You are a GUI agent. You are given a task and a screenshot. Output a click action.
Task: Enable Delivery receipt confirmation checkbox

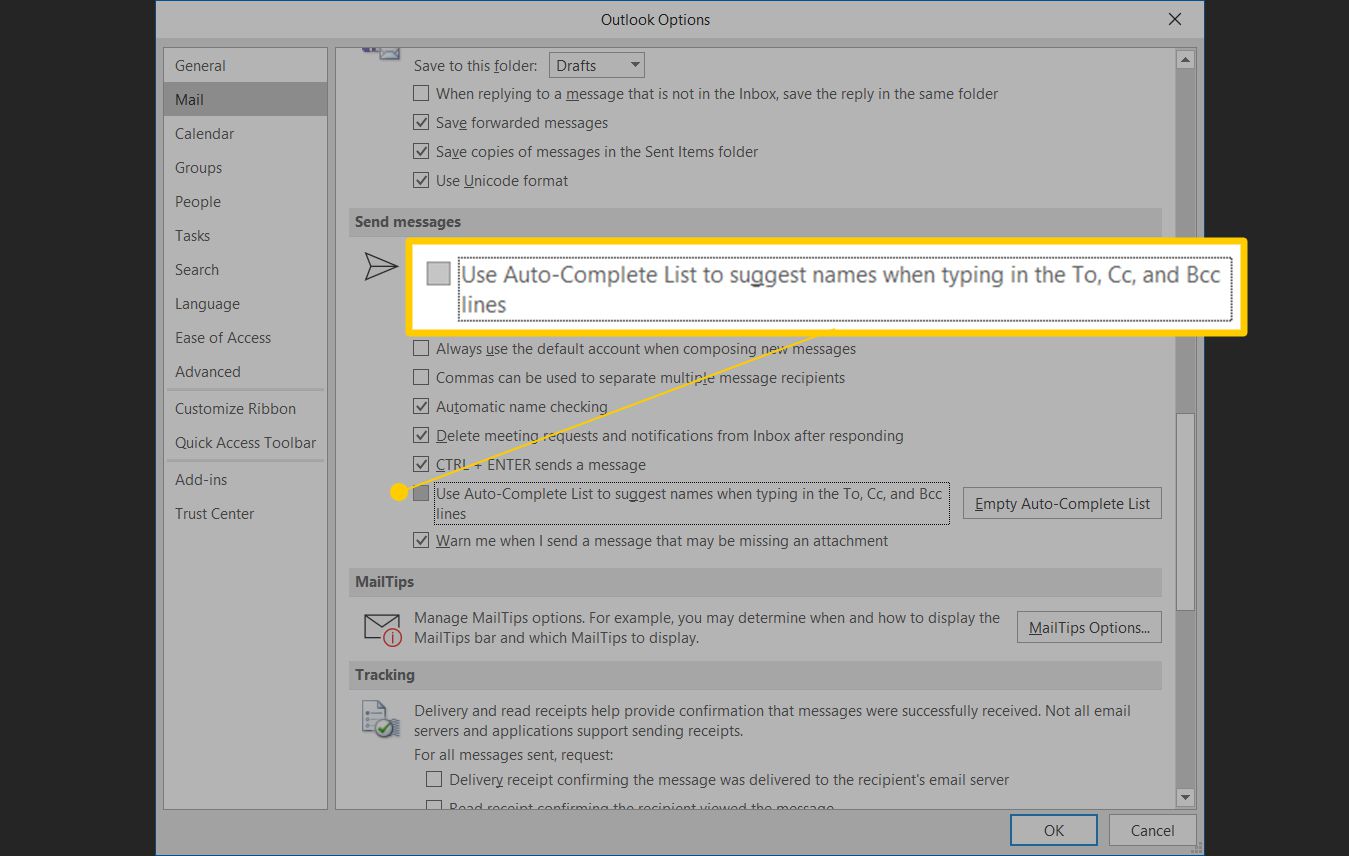tap(434, 780)
